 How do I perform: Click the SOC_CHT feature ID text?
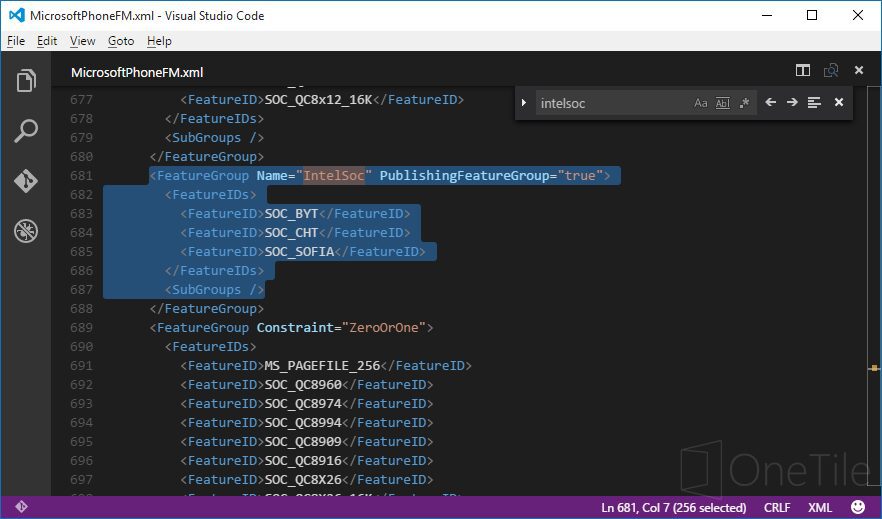pos(291,232)
